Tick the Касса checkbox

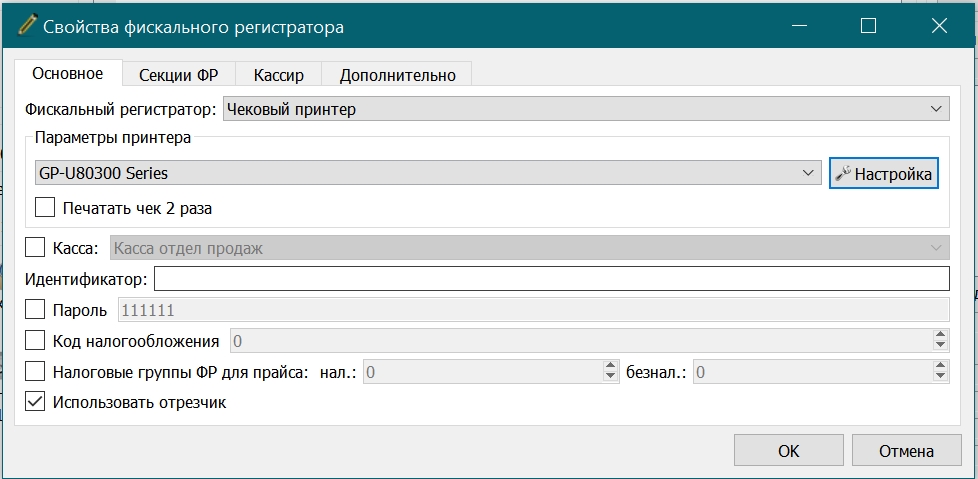[x=35, y=247]
